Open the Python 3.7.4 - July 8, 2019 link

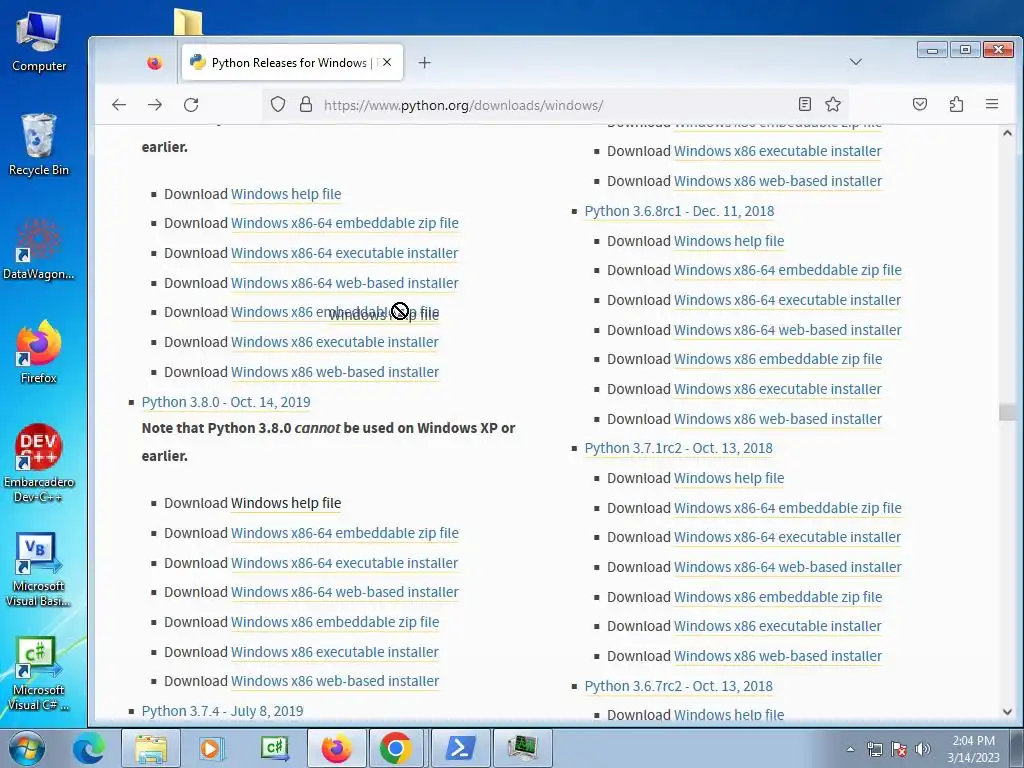click(x=223, y=711)
